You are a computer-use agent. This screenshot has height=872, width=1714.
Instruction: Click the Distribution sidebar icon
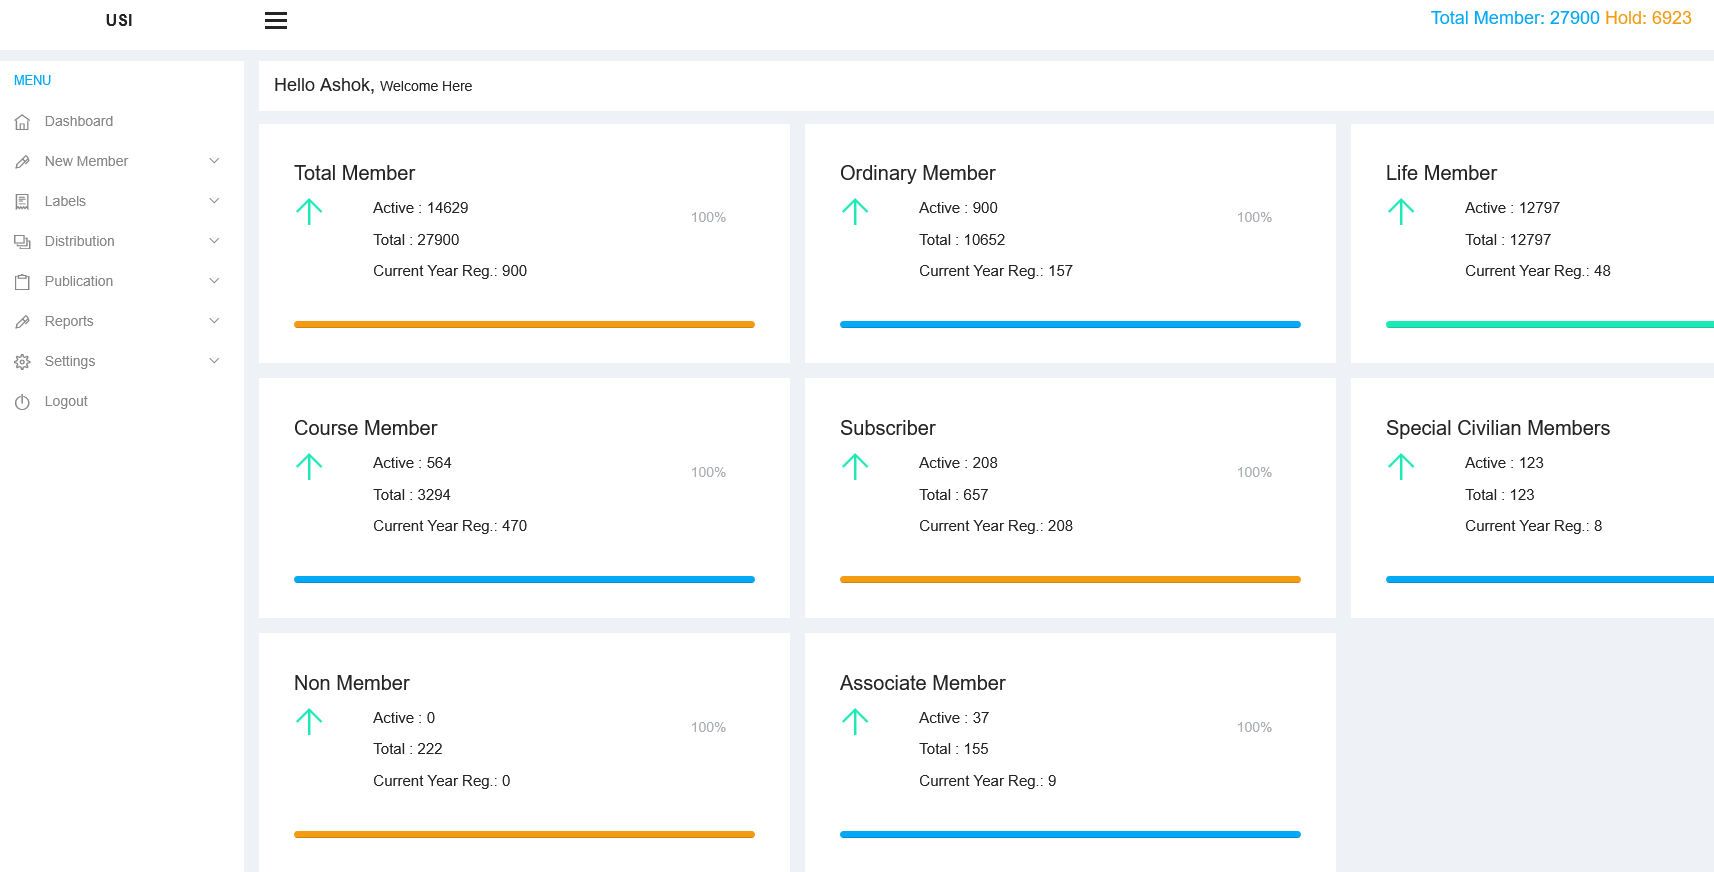click(22, 242)
